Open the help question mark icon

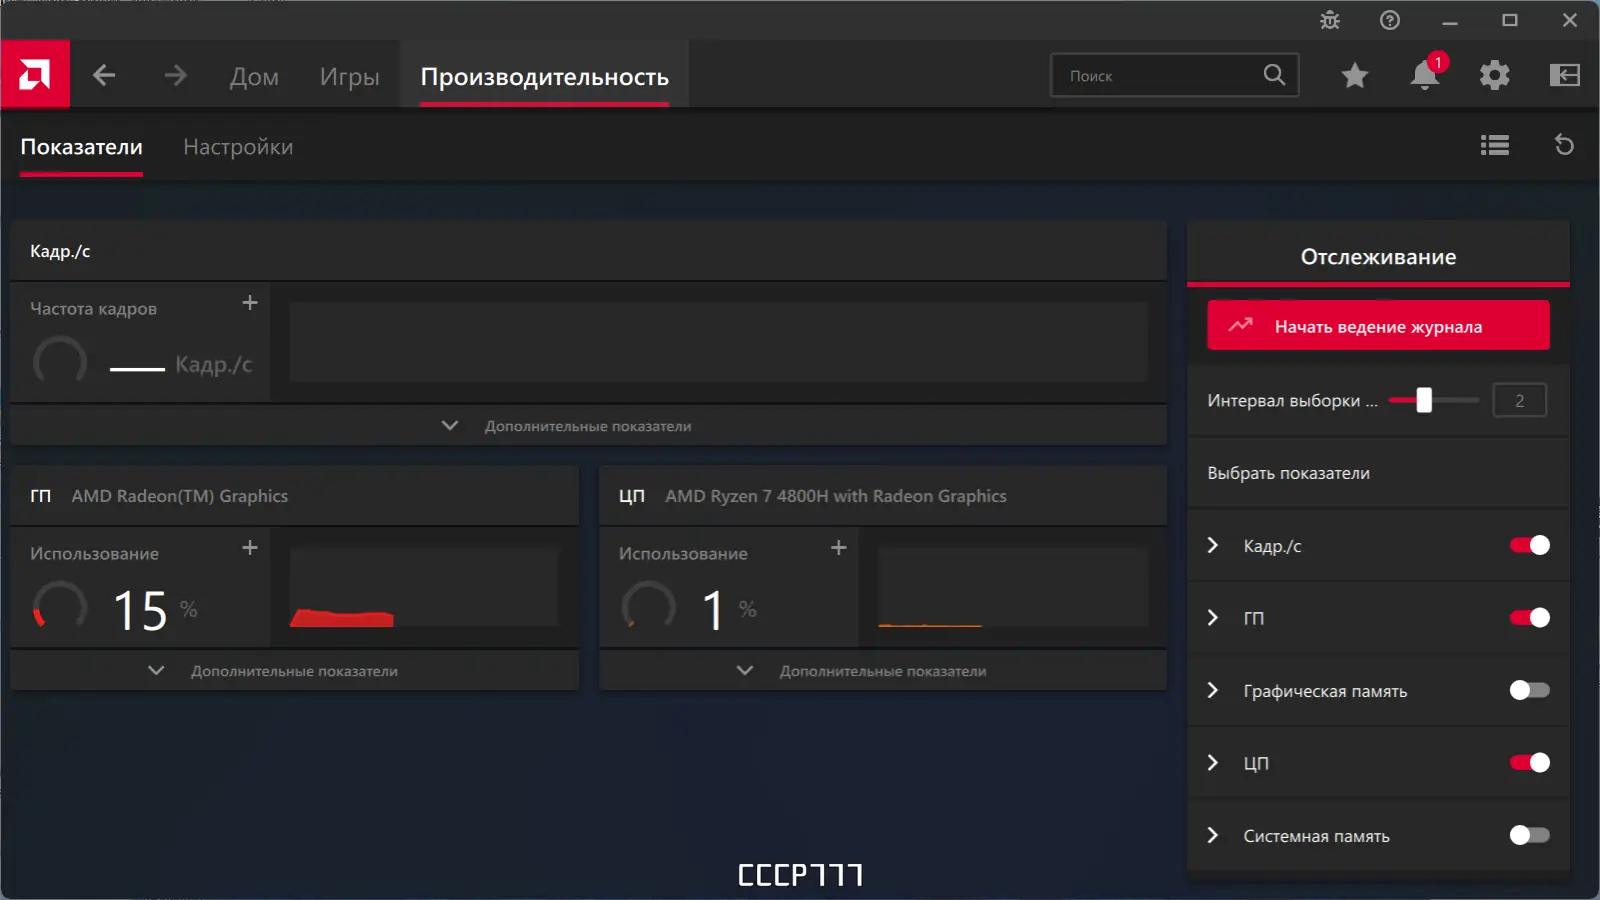tap(1390, 20)
